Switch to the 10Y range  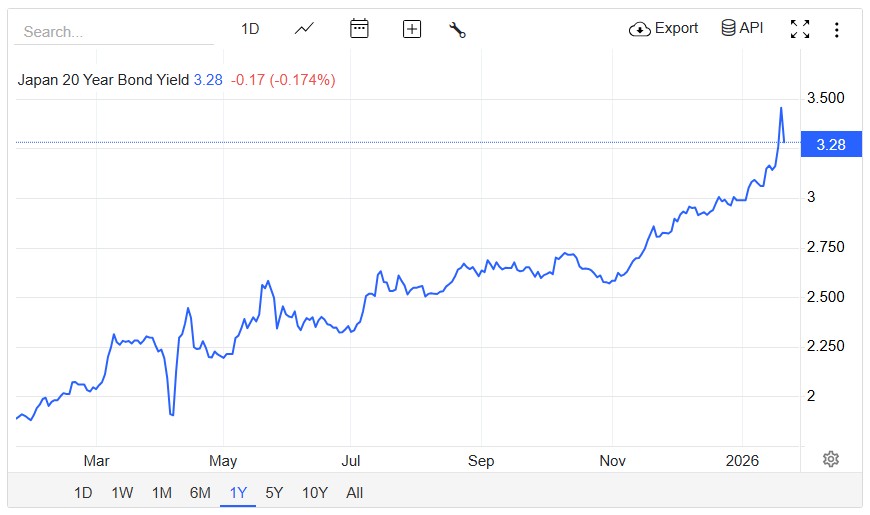tap(315, 492)
